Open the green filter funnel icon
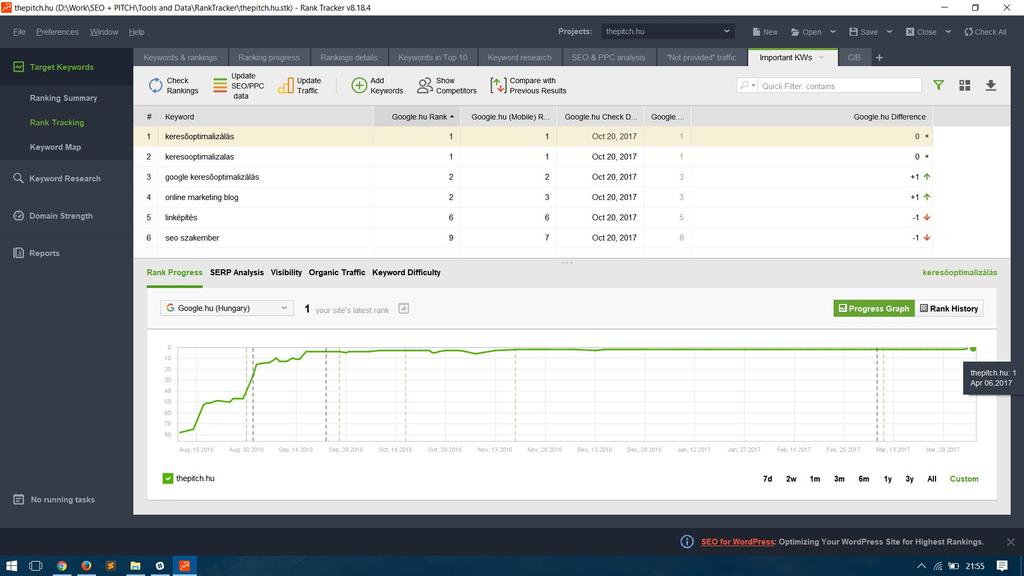Screen dimensions: 1024x576 [x=938, y=86]
